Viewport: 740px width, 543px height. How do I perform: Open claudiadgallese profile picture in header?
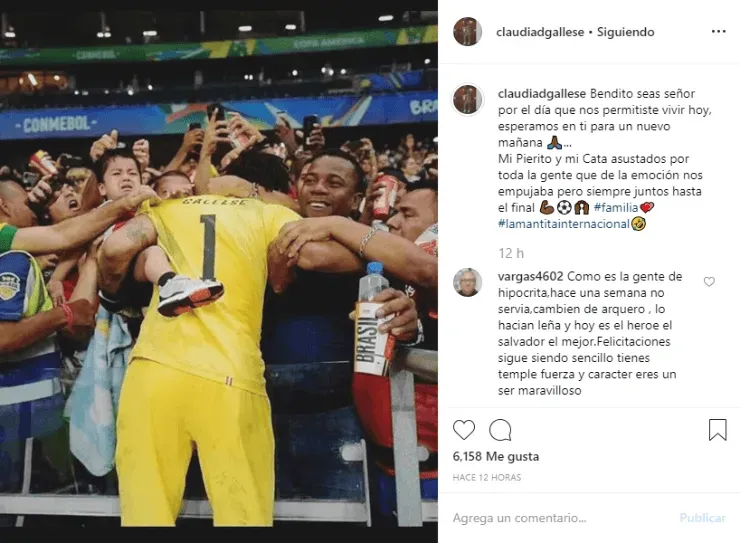[467, 32]
